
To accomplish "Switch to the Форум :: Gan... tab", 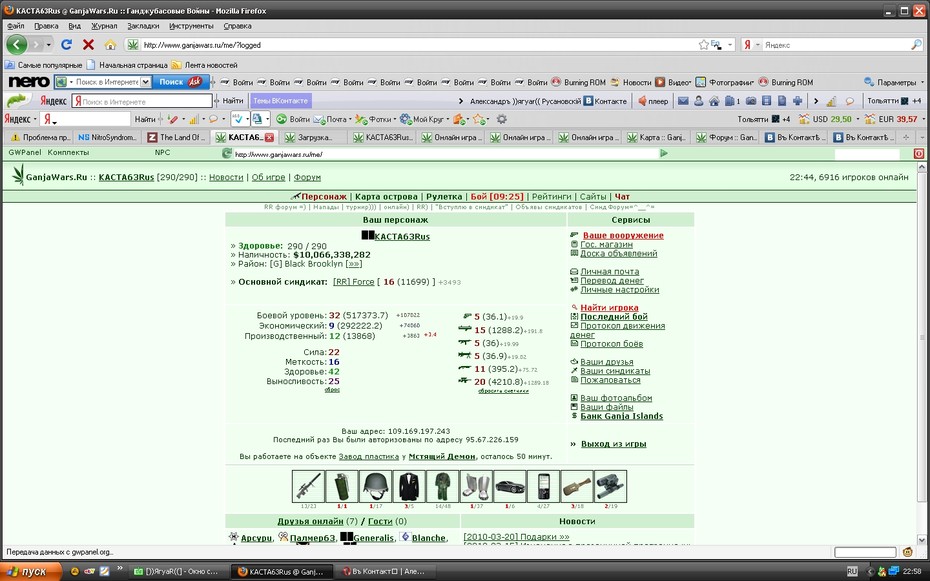I will [726, 137].
